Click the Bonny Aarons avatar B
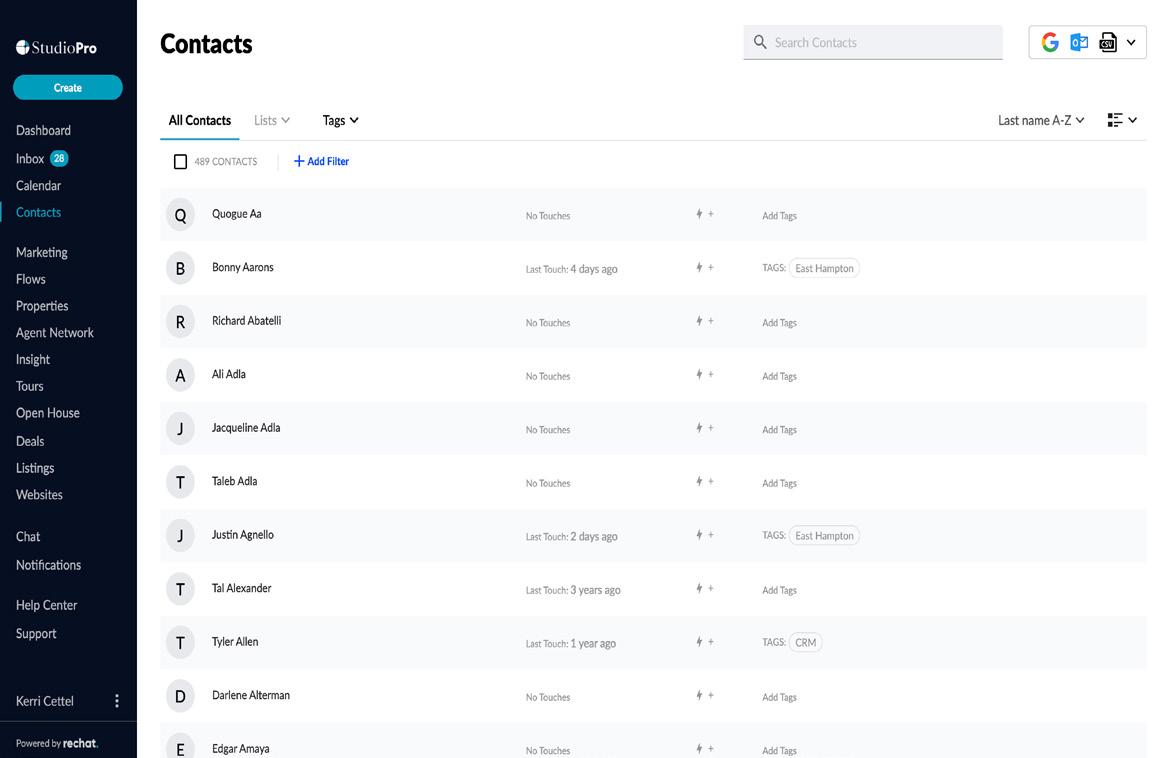This screenshot has width=1167, height=758. [x=180, y=268]
